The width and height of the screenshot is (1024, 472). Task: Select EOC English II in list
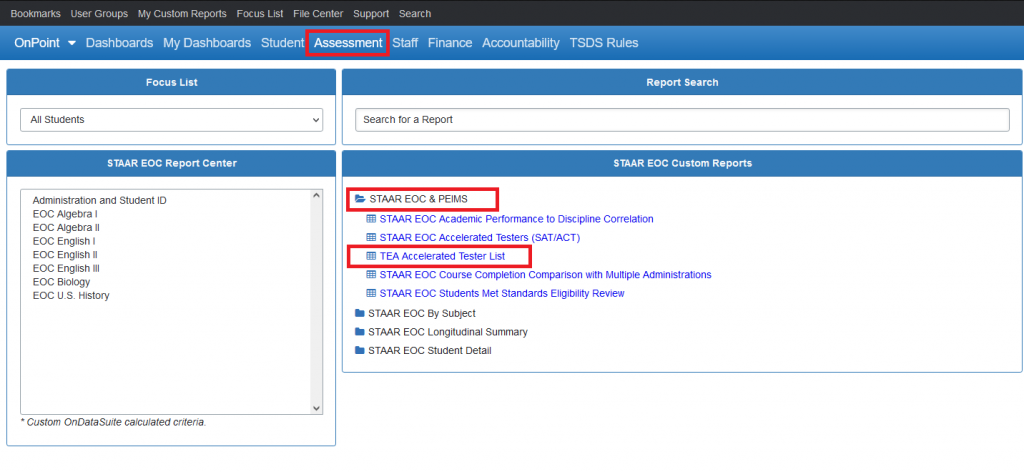coord(65,255)
